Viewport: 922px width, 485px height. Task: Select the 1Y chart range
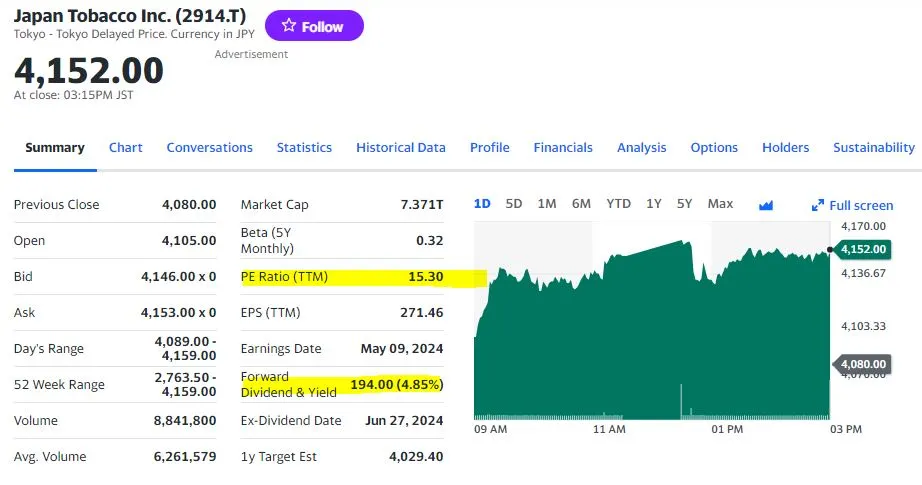[654, 203]
